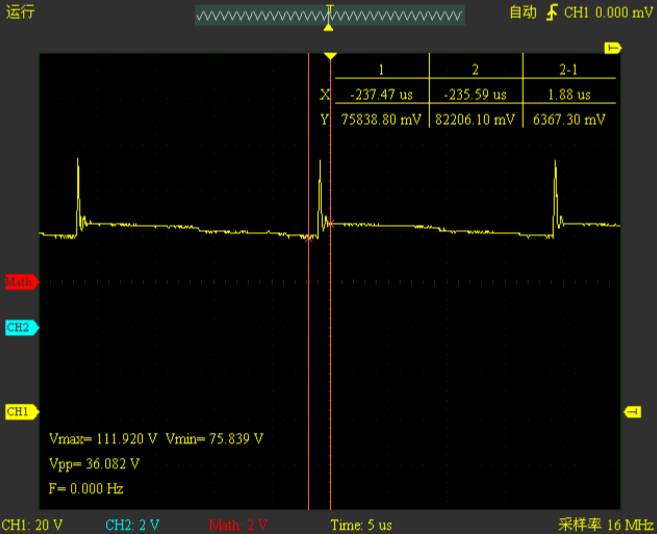Click the cursor 2-1 delta 1.88 us cell
Screen dimensions: 657x534
568,95
